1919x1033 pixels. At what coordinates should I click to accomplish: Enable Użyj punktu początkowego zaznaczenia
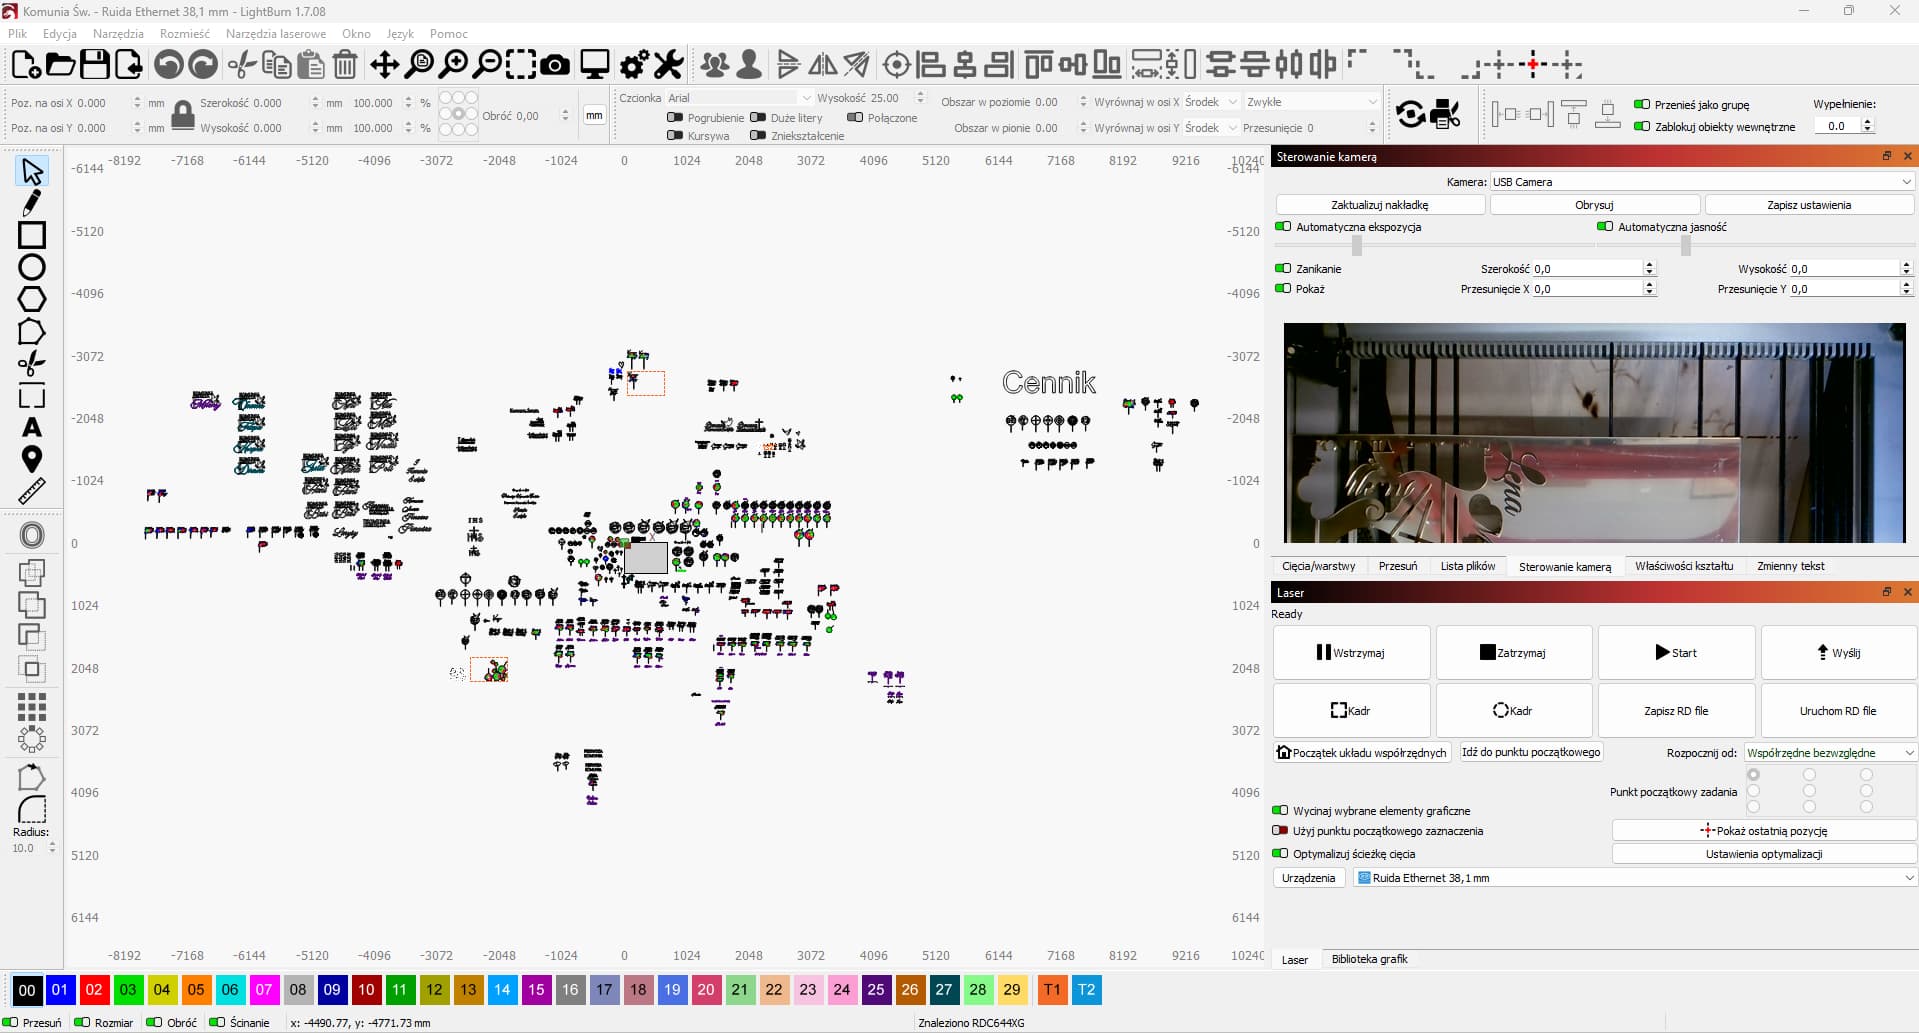pos(1280,831)
